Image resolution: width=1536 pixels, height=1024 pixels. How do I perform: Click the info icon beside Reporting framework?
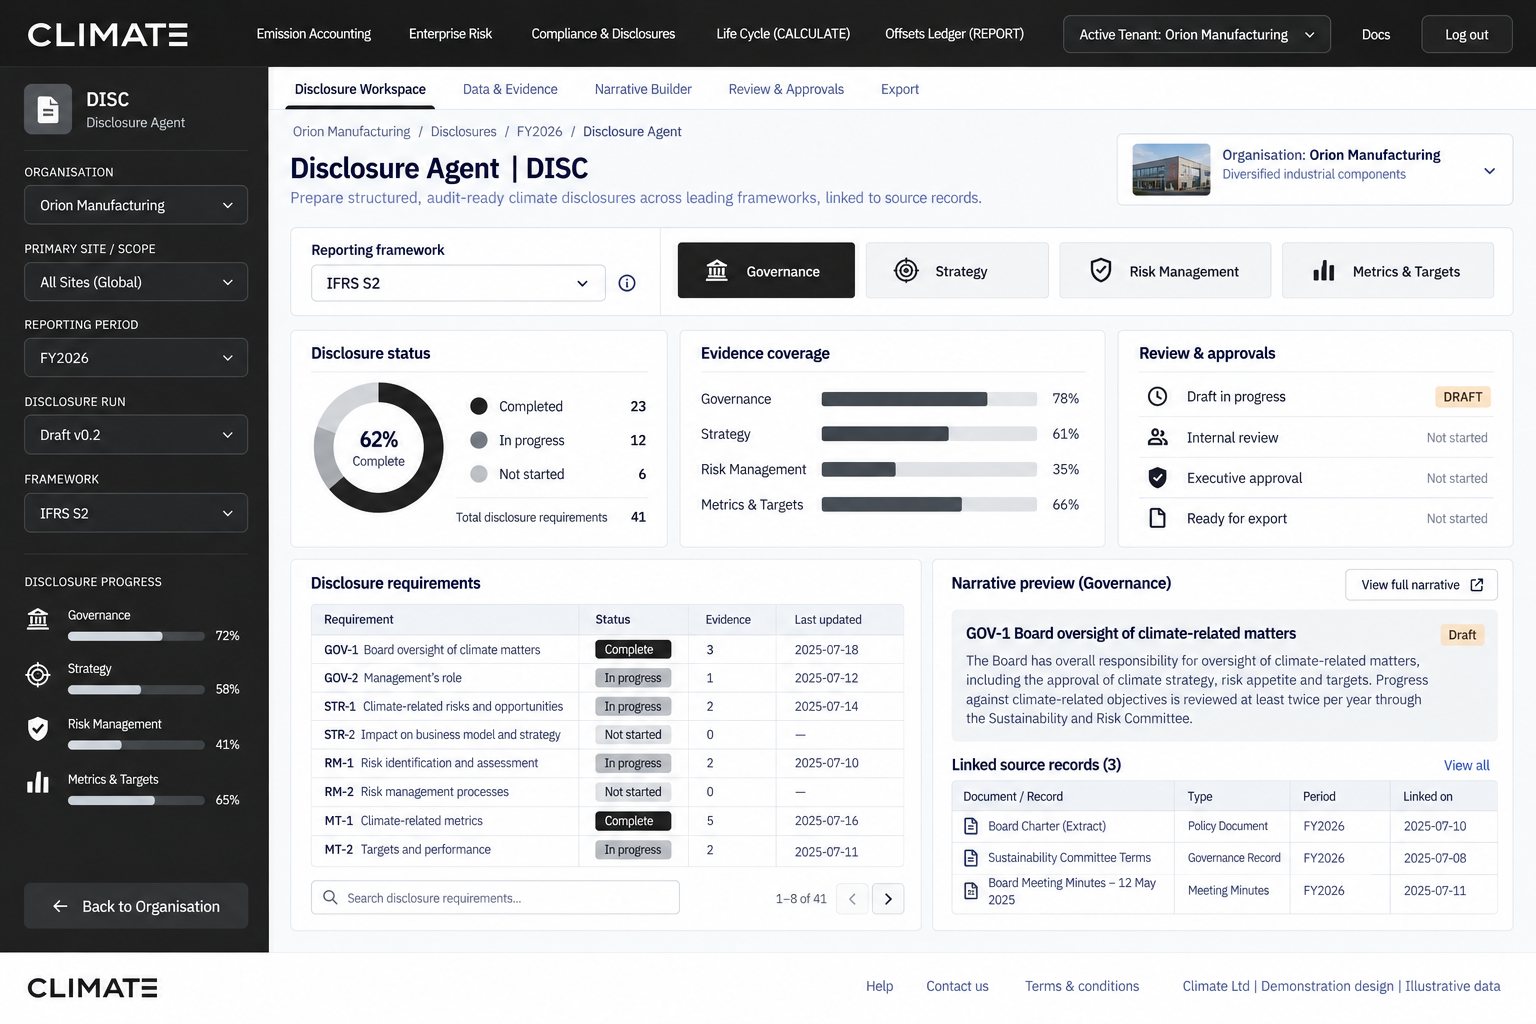pyautogui.click(x=627, y=283)
